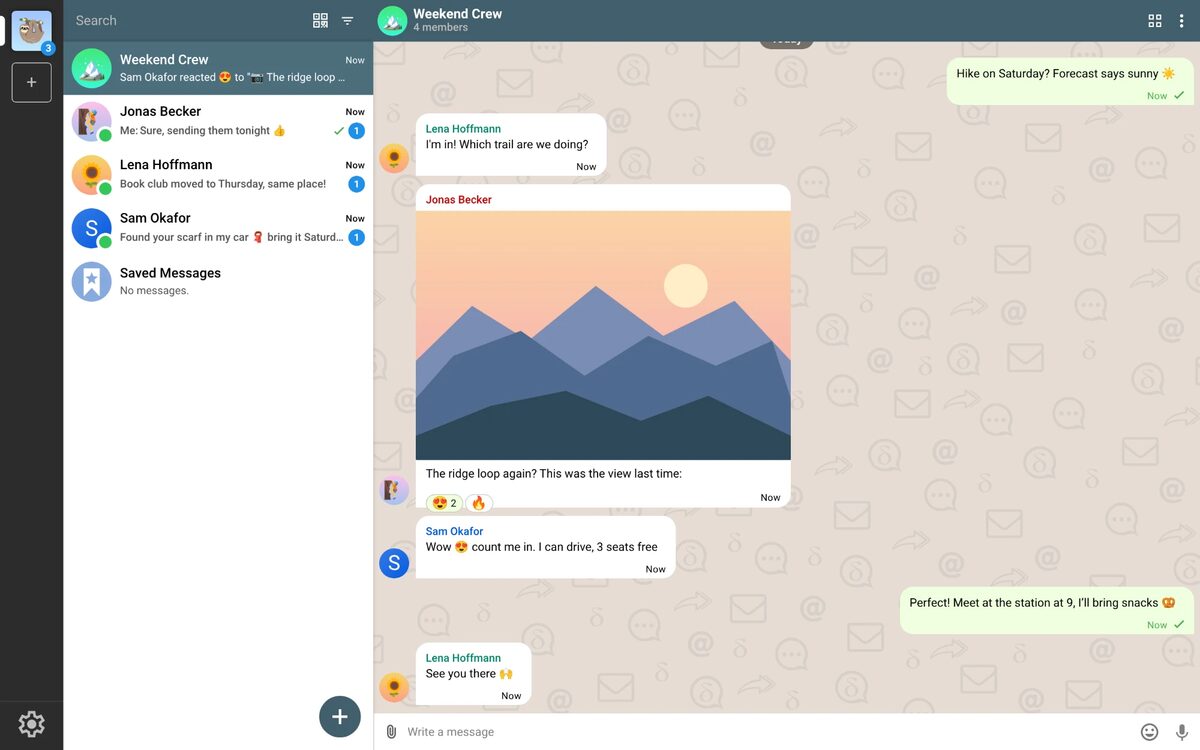Image resolution: width=1200 pixels, height=750 pixels.
Task: Open the chat list filter icon
Action: tap(347, 20)
